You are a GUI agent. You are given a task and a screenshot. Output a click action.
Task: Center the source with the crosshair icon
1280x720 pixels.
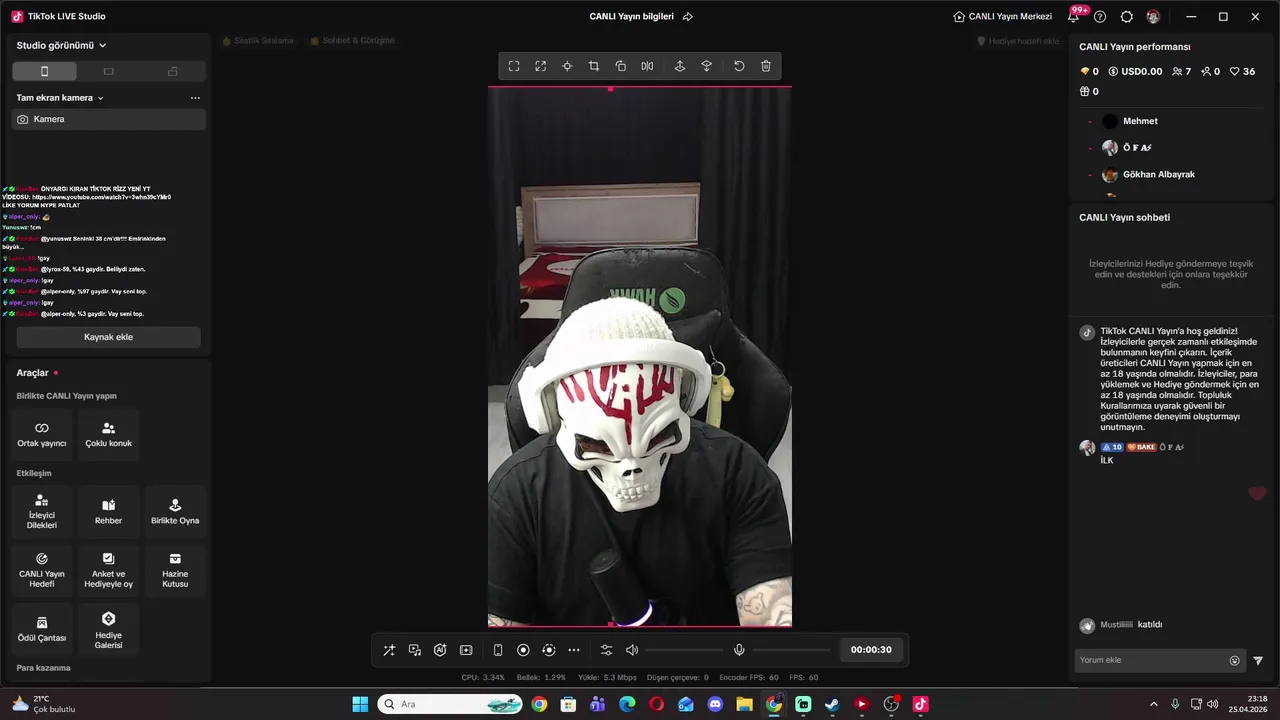(567, 66)
